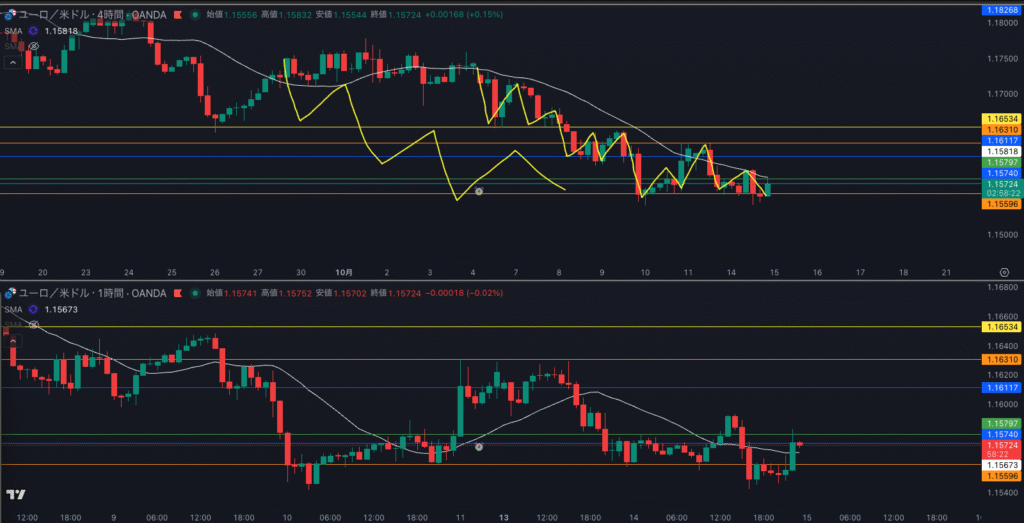Toggle visibility of hidden SMA in upper chart

pyautogui.click(x=33, y=46)
